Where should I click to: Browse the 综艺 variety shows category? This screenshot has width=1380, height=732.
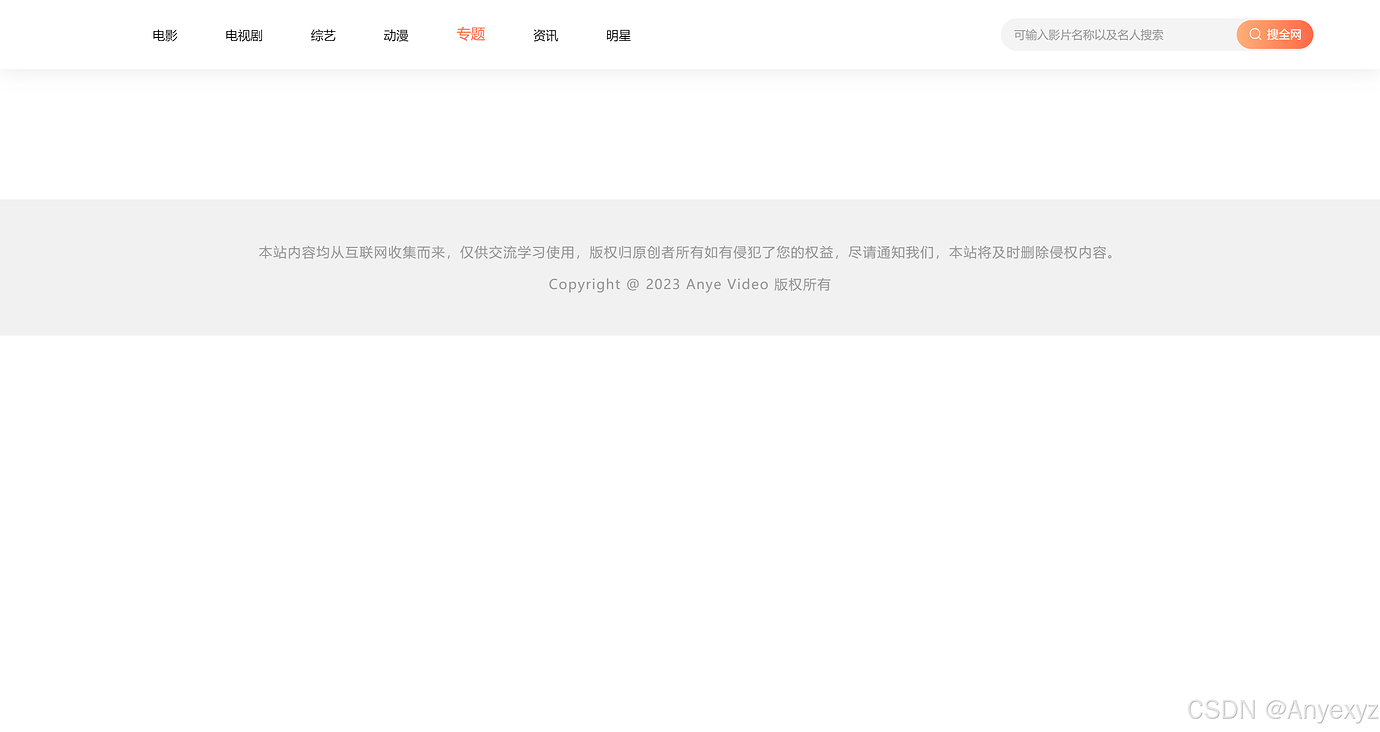point(322,35)
